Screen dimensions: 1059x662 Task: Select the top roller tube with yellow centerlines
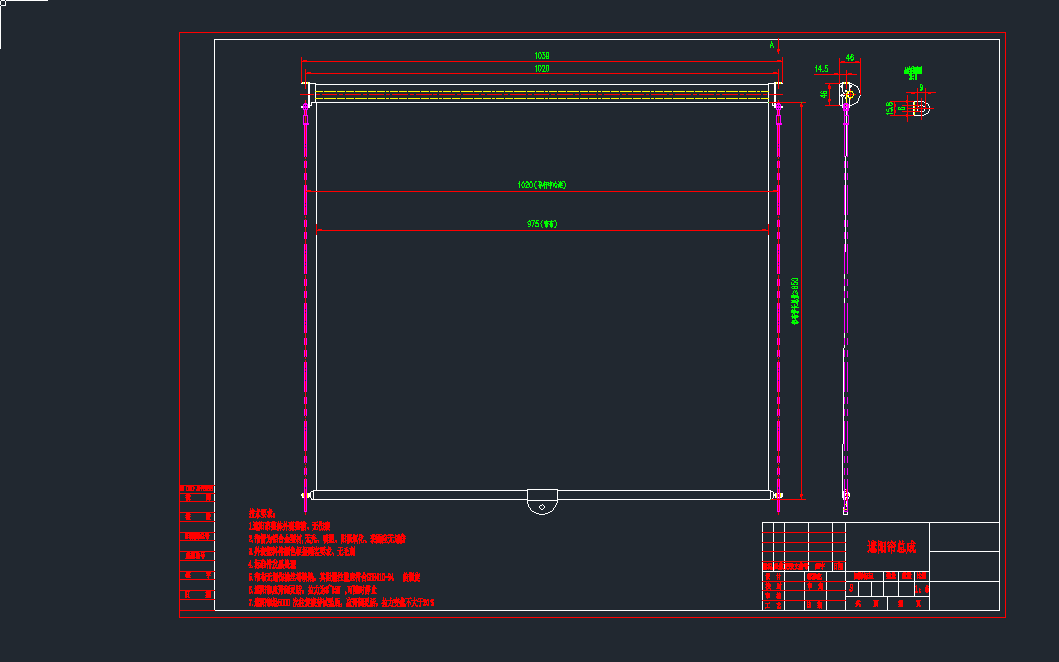click(x=542, y=93)
